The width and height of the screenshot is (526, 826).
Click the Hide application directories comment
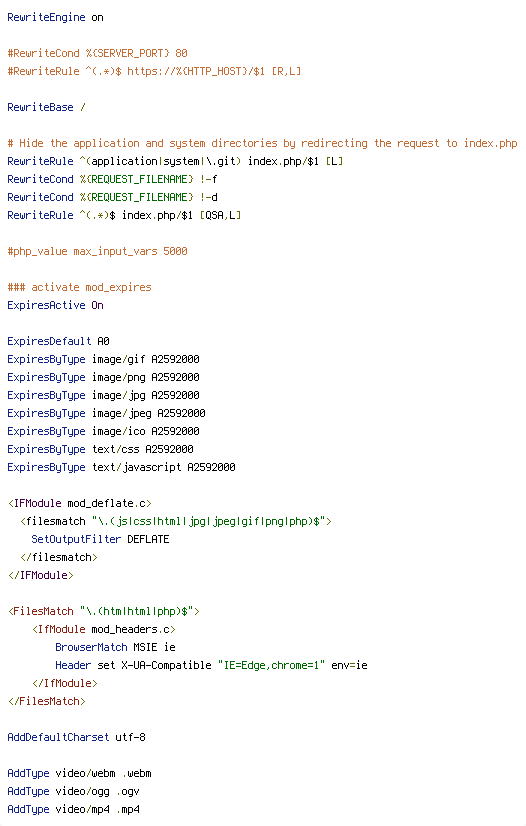[262, 143]
